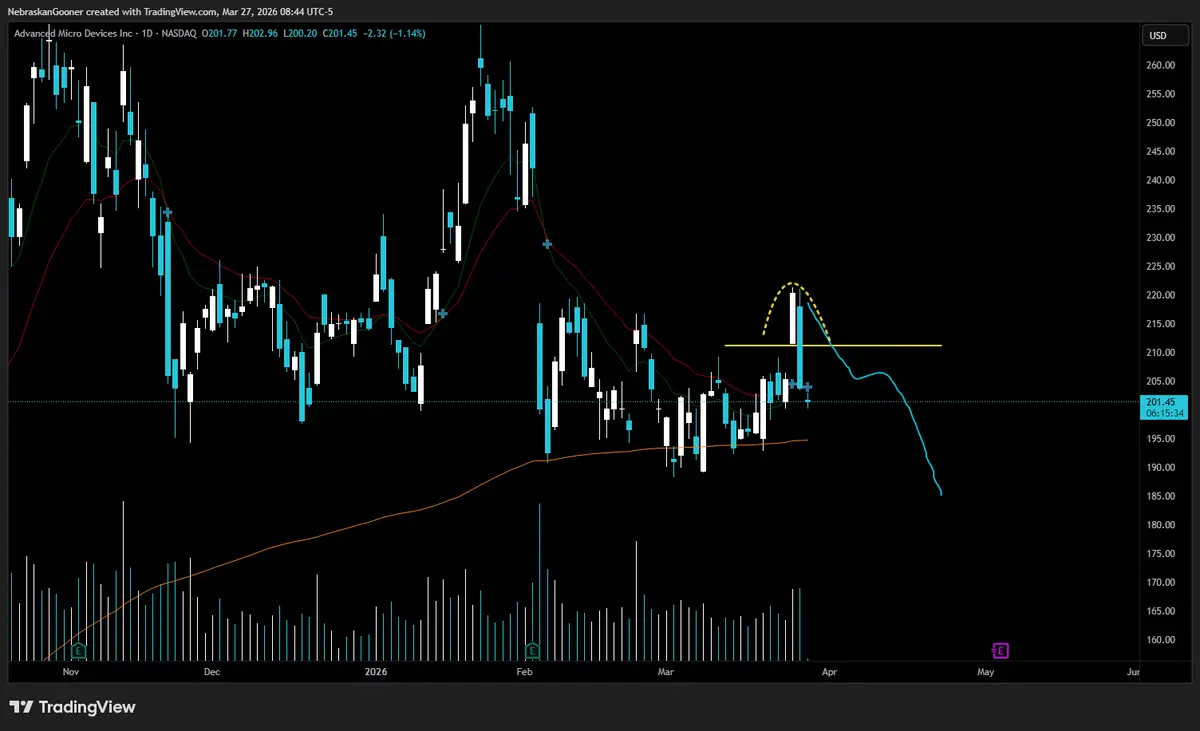Click the 260.00 price axis label
The image size is (1200, 731).
pos(1163,66)
